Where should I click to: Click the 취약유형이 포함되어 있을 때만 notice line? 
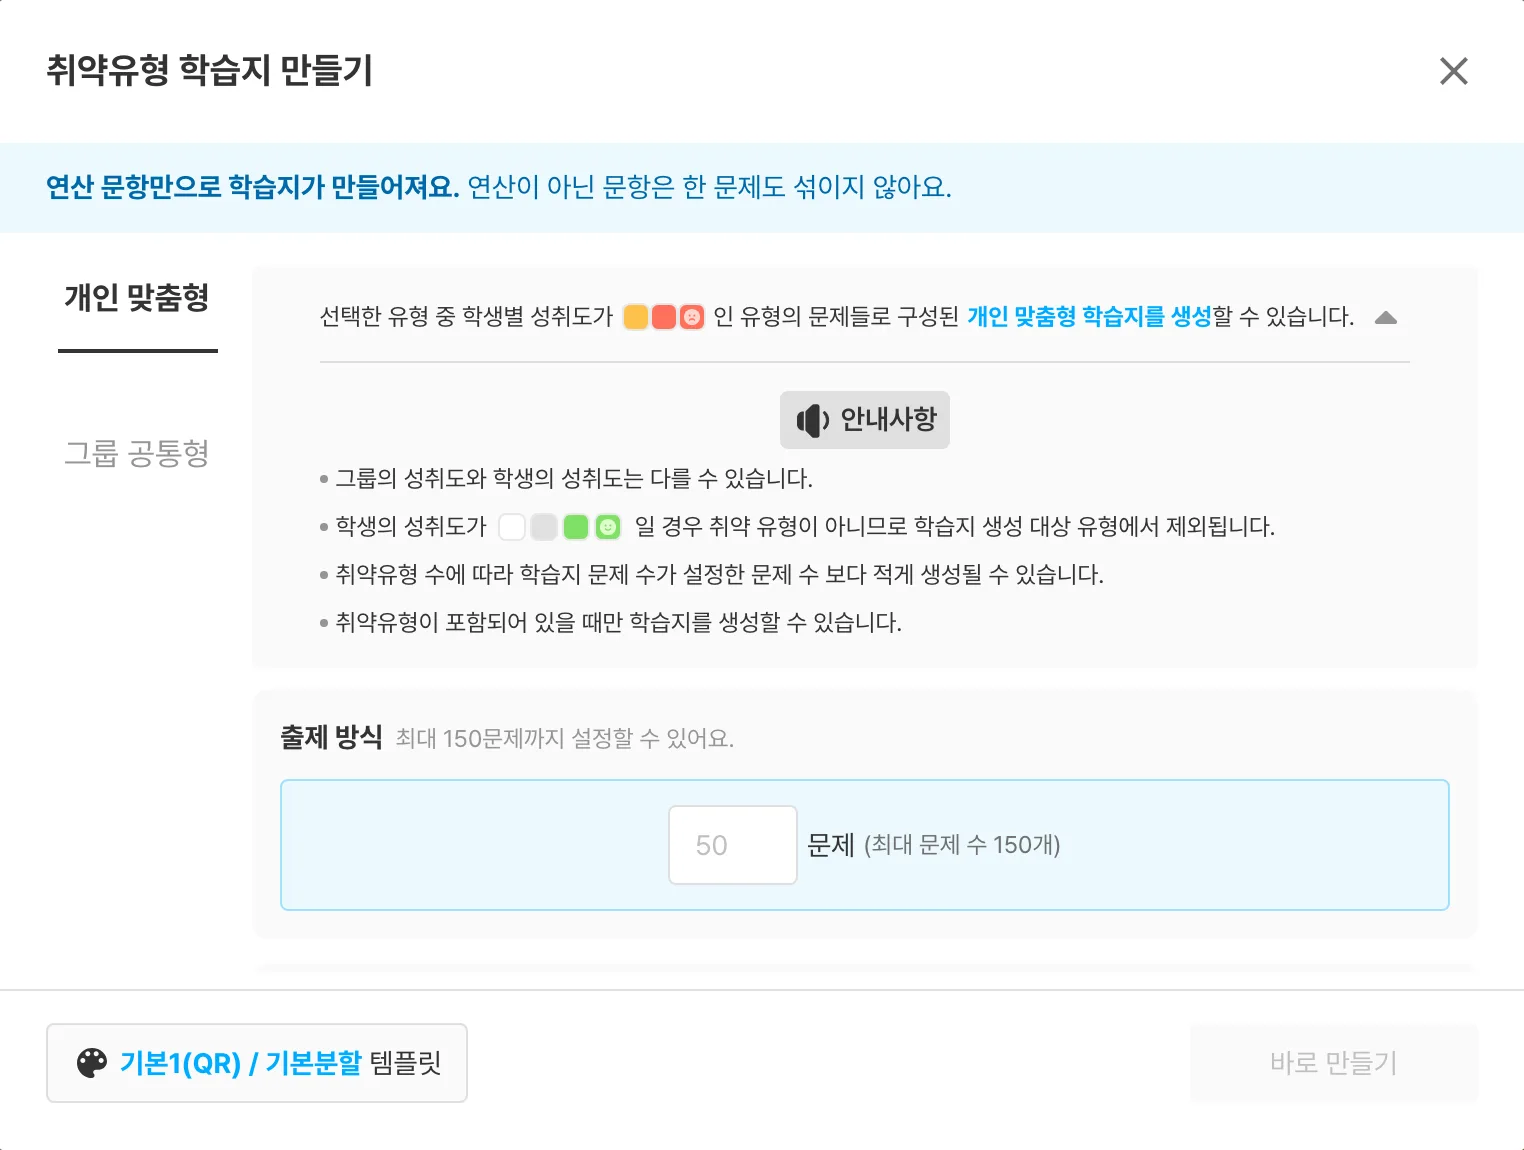619,623
